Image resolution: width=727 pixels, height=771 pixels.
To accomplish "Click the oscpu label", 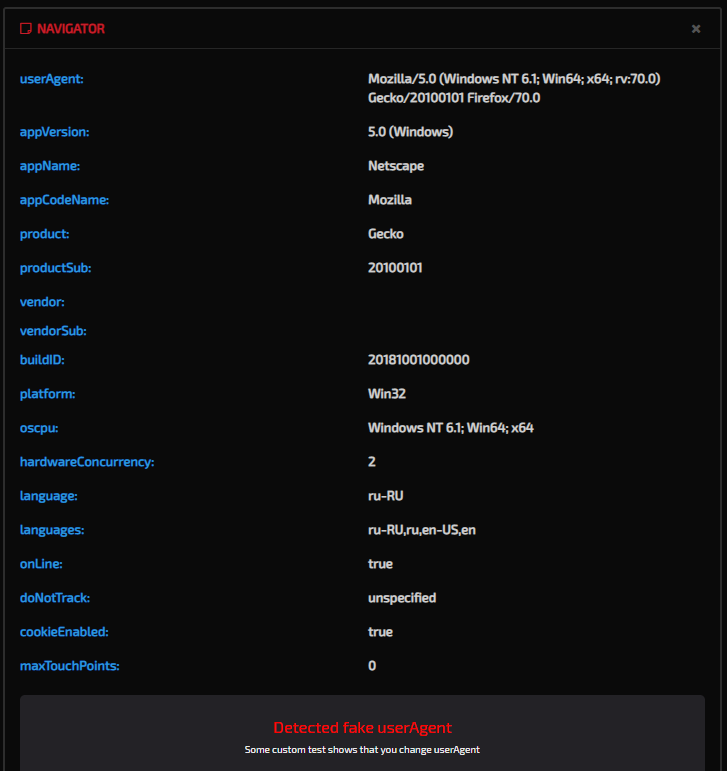I will [40, 428].
